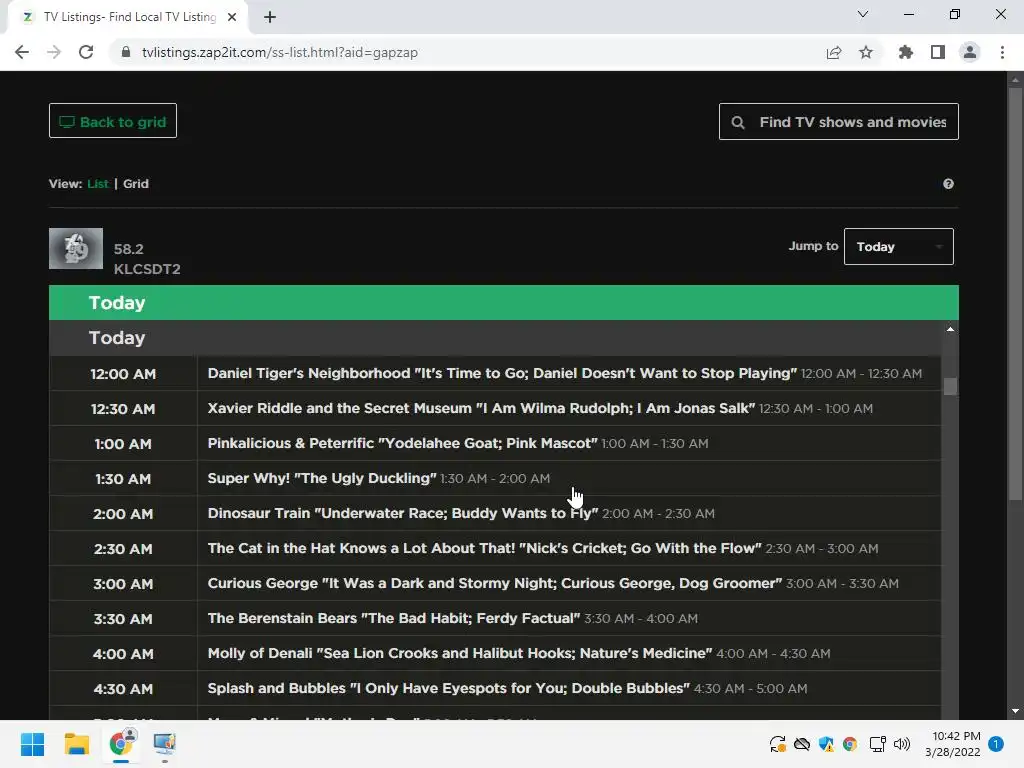Share this page via share icon

(x=833, y=52)
